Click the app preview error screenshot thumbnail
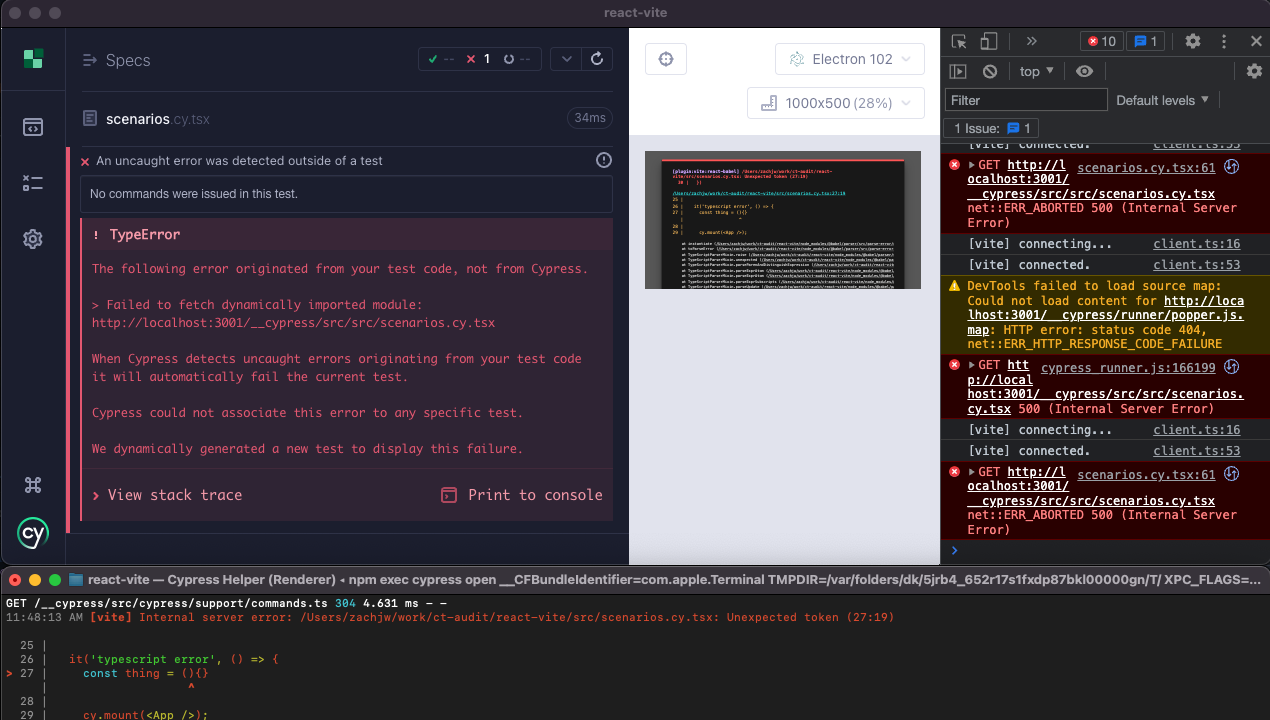 (783, 220)
